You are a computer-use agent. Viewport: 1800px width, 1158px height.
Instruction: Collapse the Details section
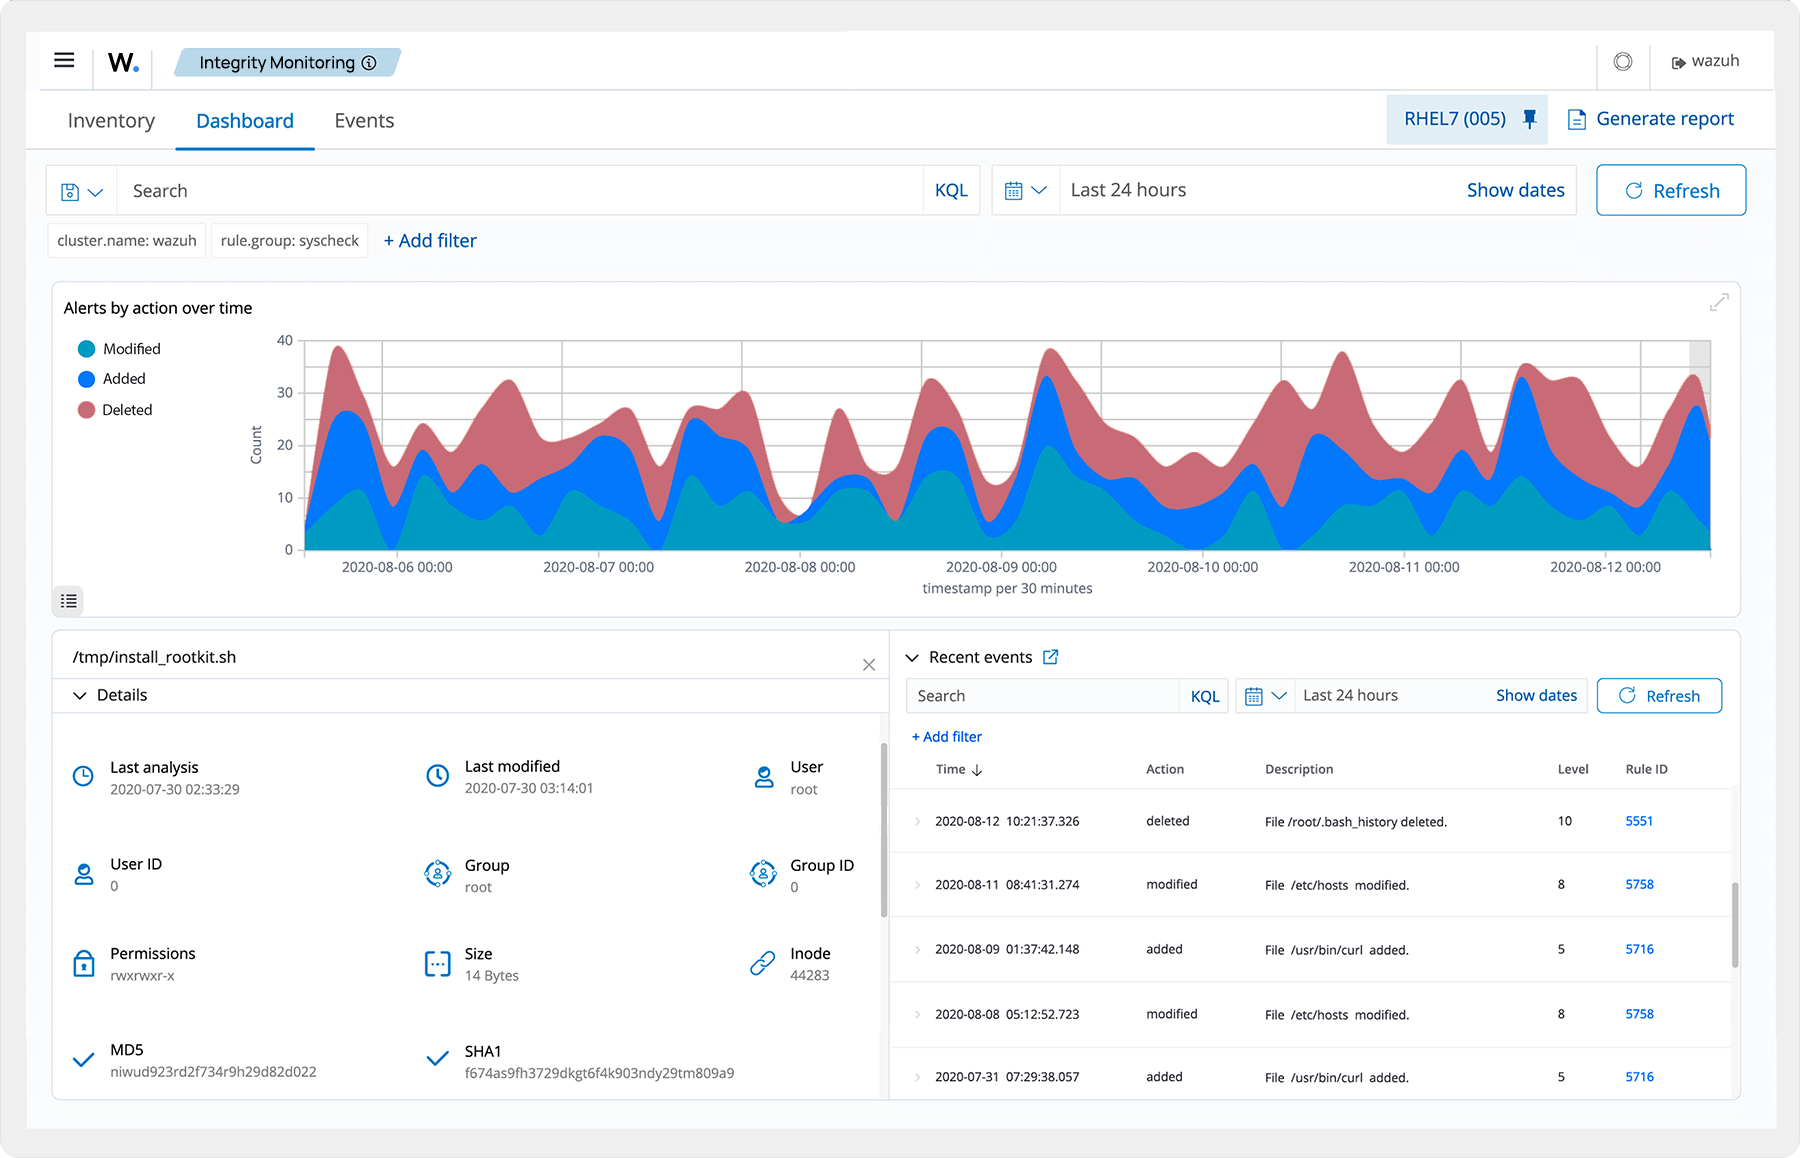(x=80, y=695)
